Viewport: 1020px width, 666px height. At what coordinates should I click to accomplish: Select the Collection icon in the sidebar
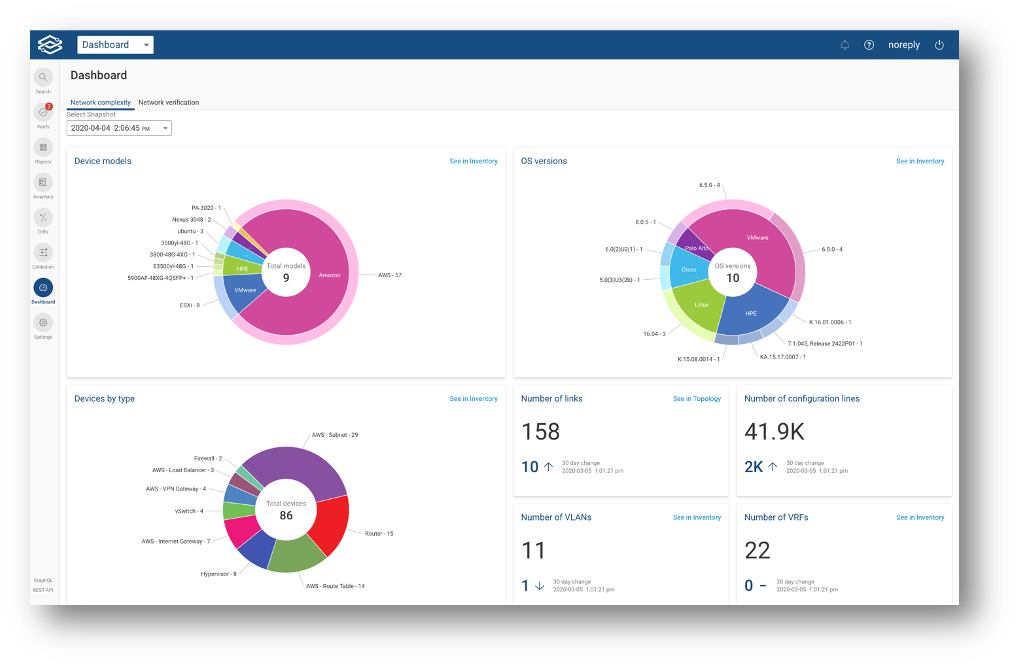43,253
